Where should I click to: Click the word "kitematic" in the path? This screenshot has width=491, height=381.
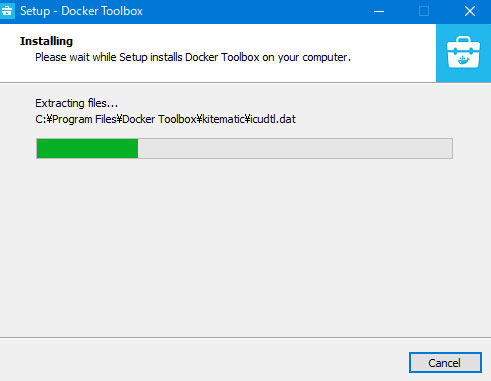pyautogui.click(x=224, y=119)
